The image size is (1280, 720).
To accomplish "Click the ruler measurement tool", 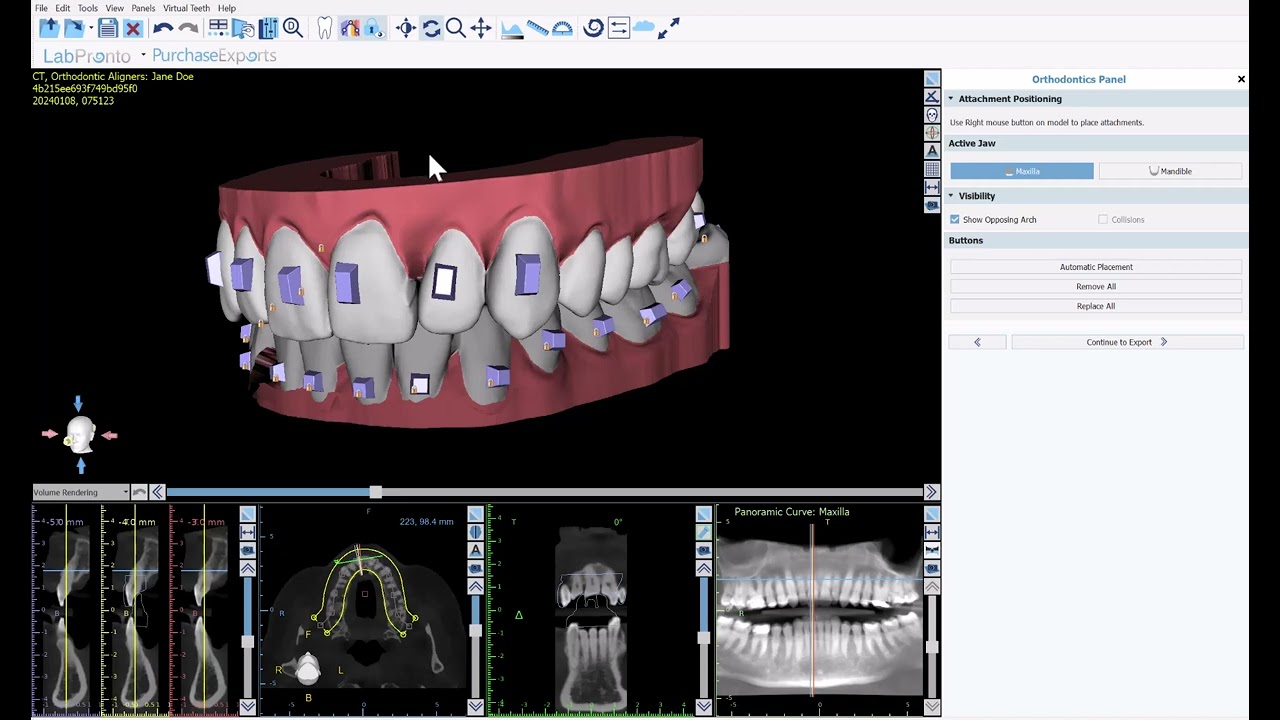I will [x=537, y=29].
